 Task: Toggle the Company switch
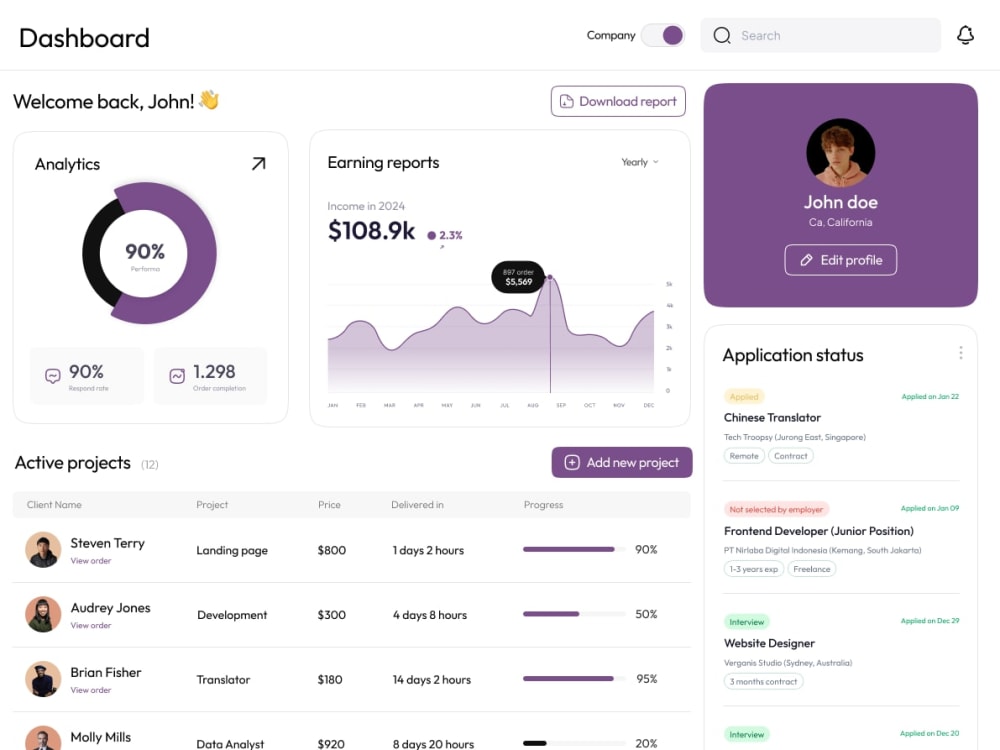663,35
